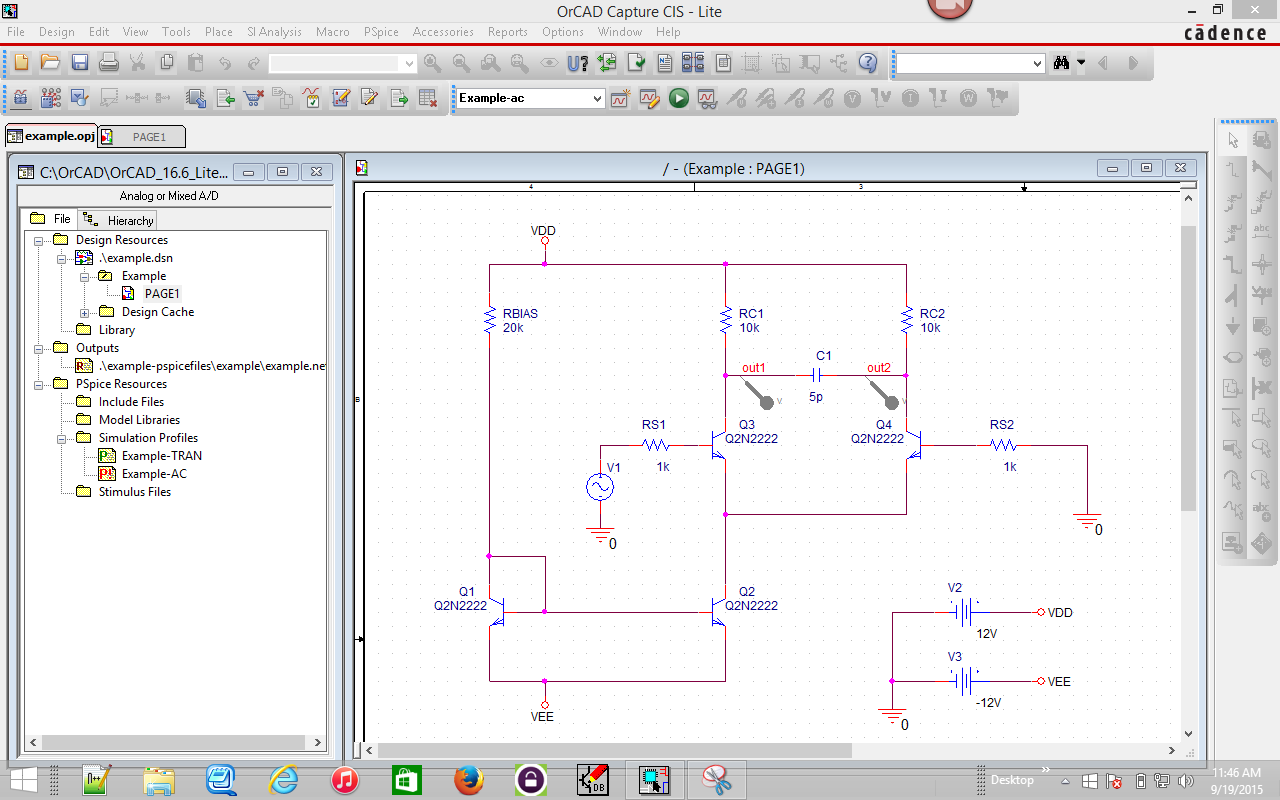
Task: Collapse the PSpice Resources tree node
Action: click(39, 384)
